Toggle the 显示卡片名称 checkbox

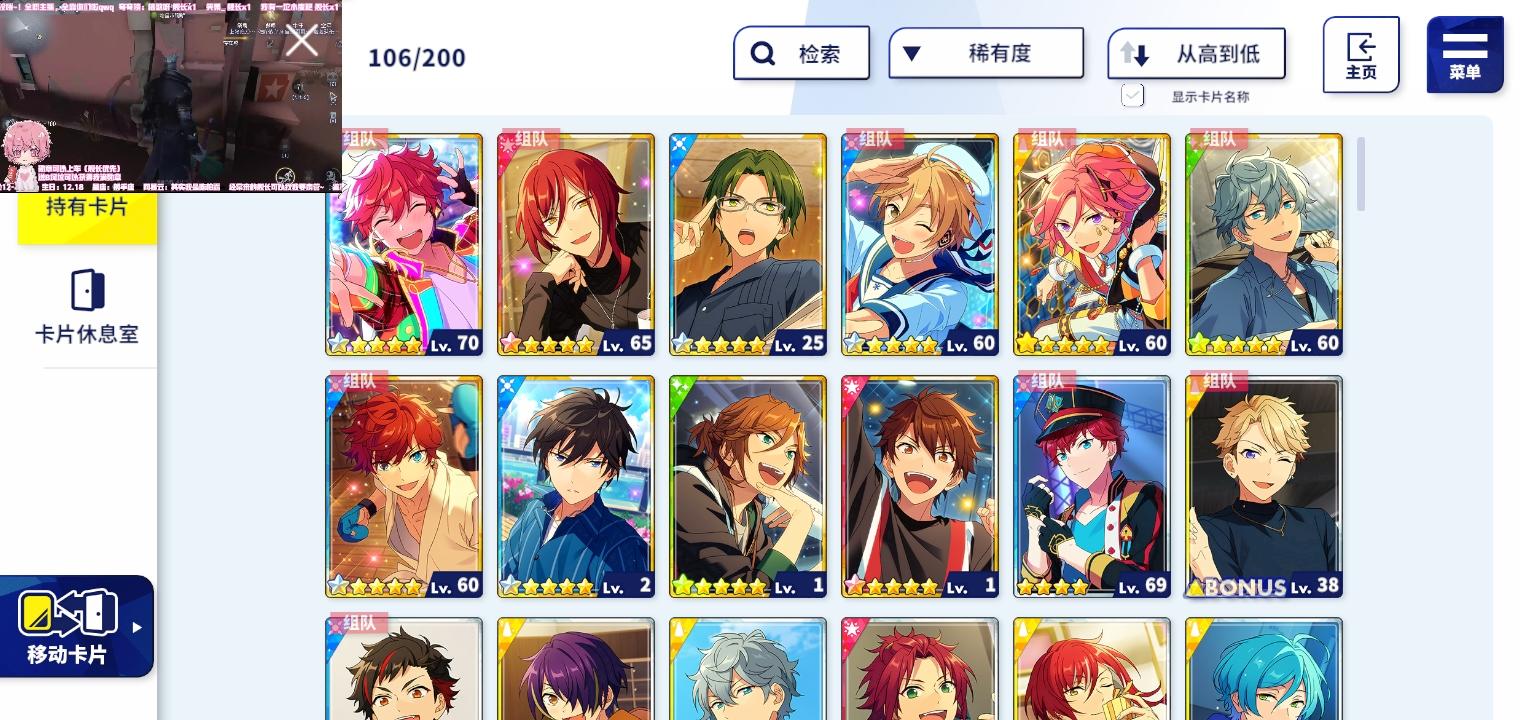tap(1132, 95)
